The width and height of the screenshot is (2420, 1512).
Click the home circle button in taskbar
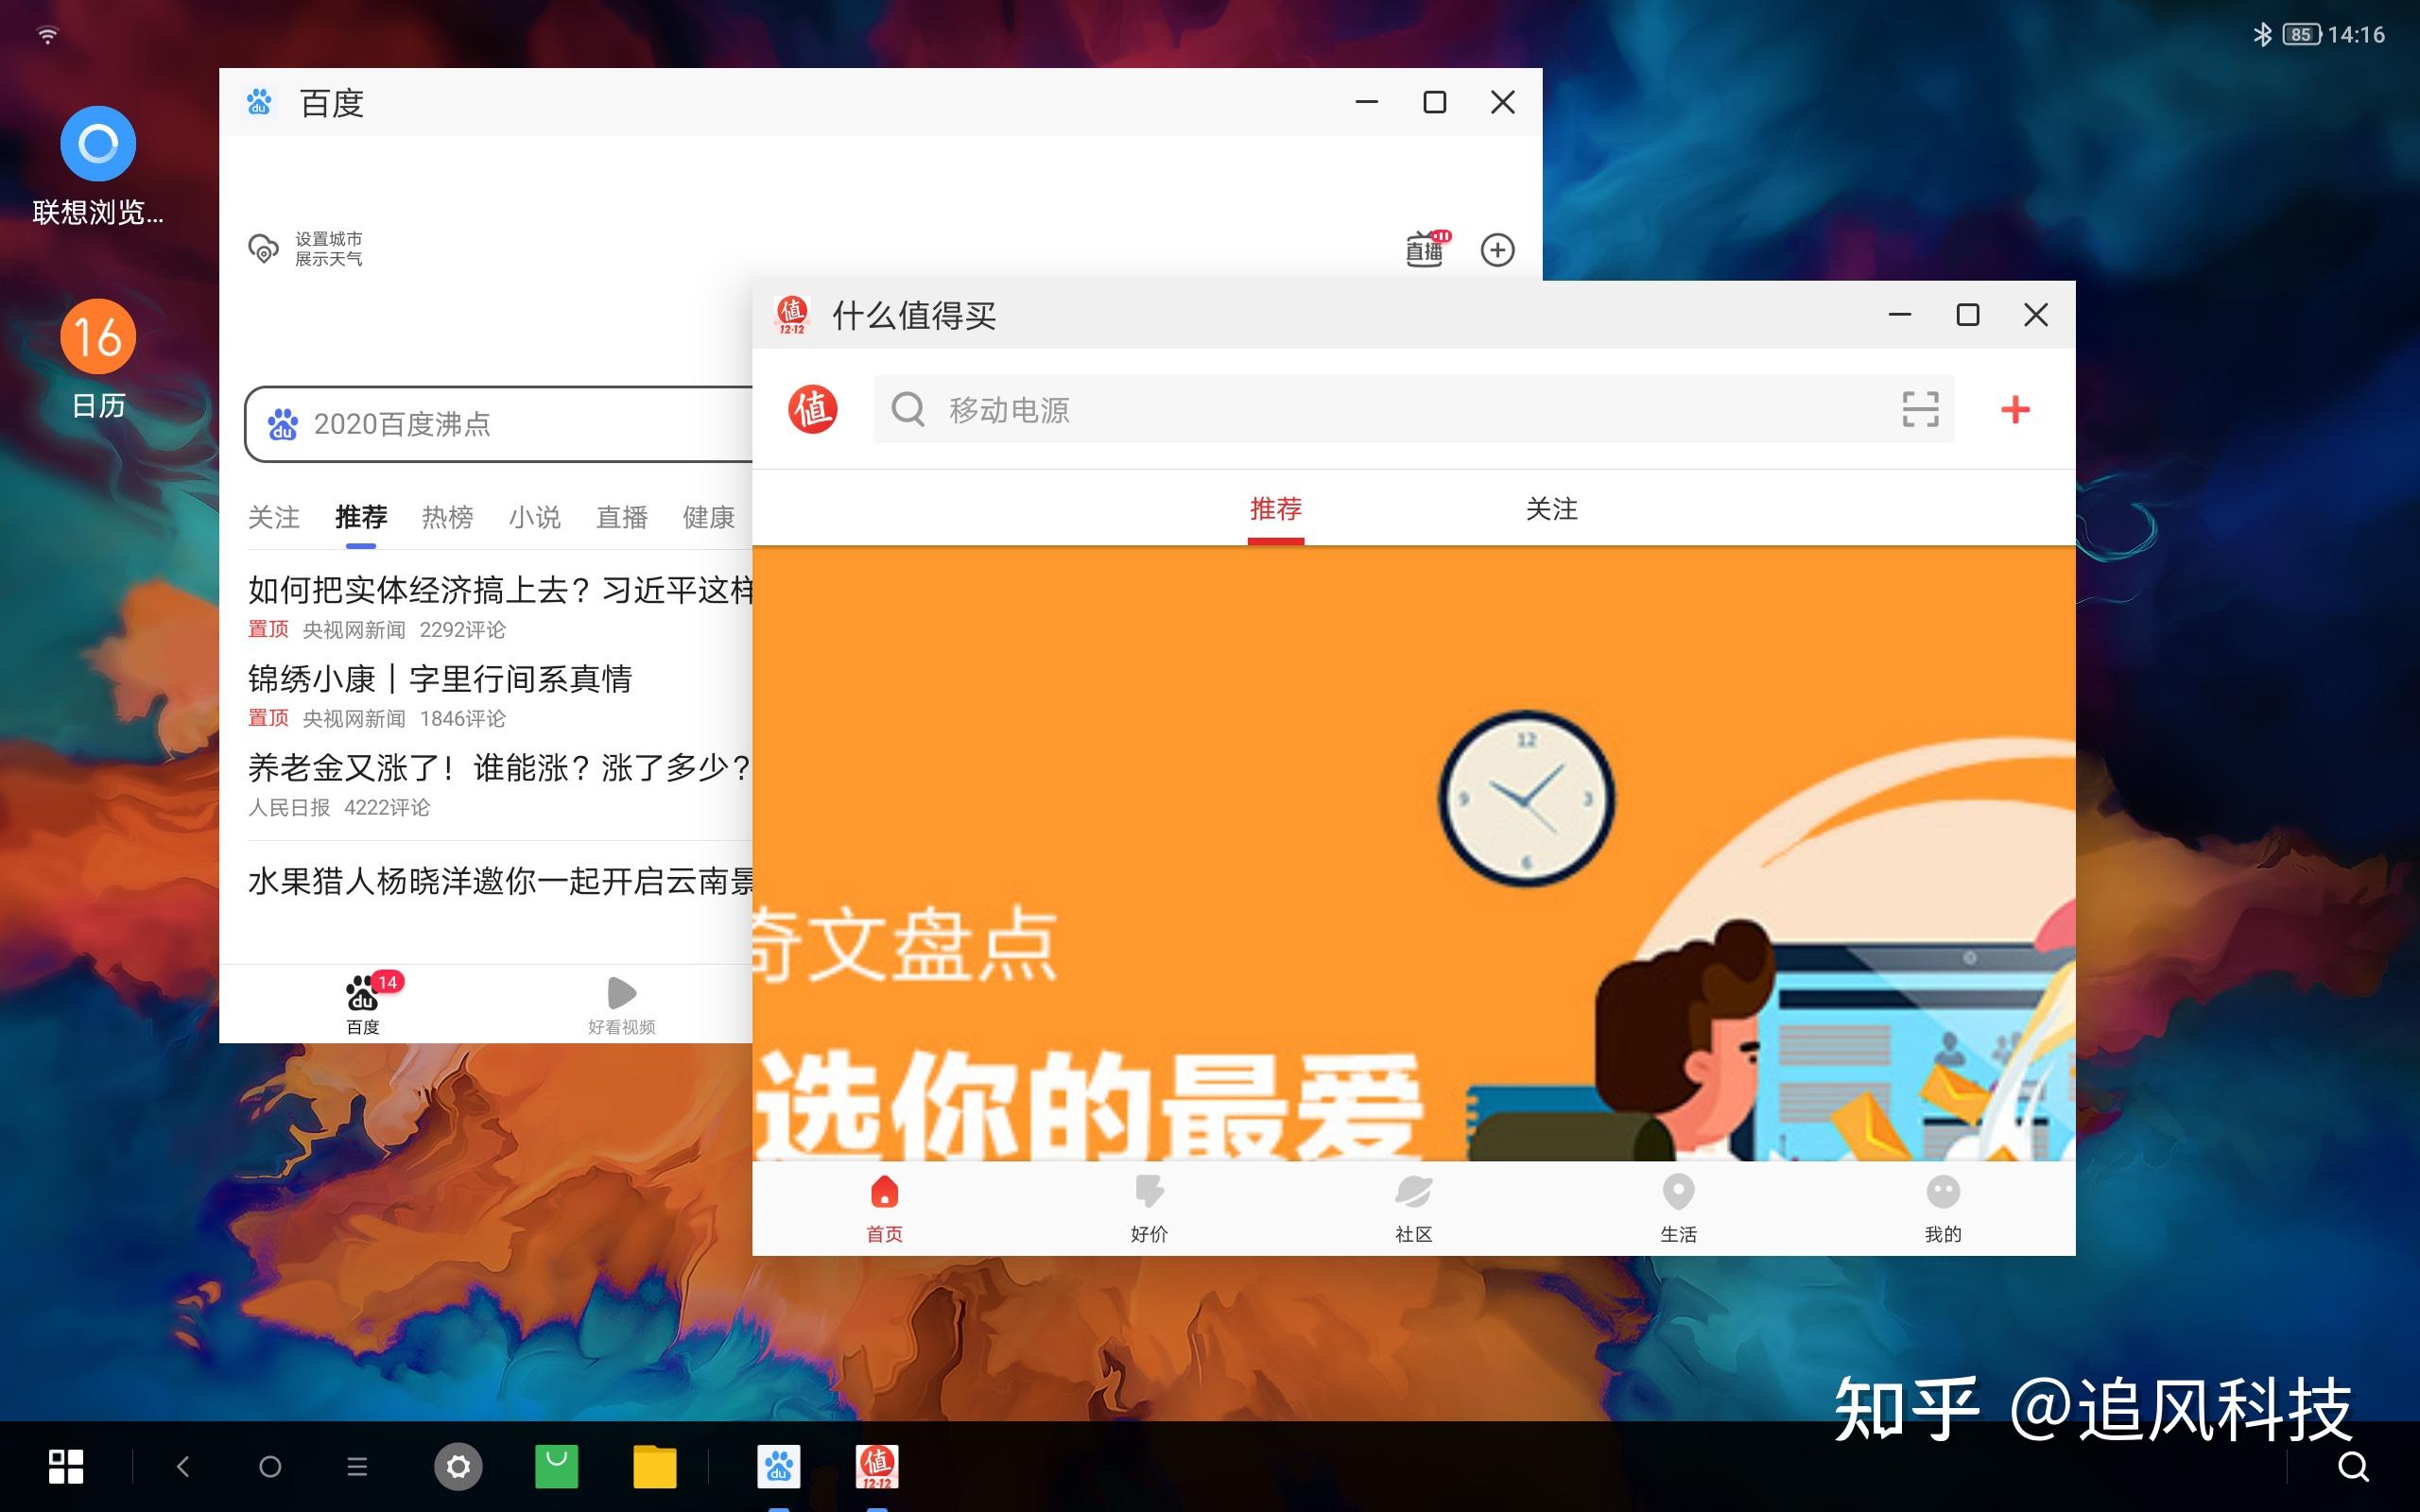(270, 1467)
